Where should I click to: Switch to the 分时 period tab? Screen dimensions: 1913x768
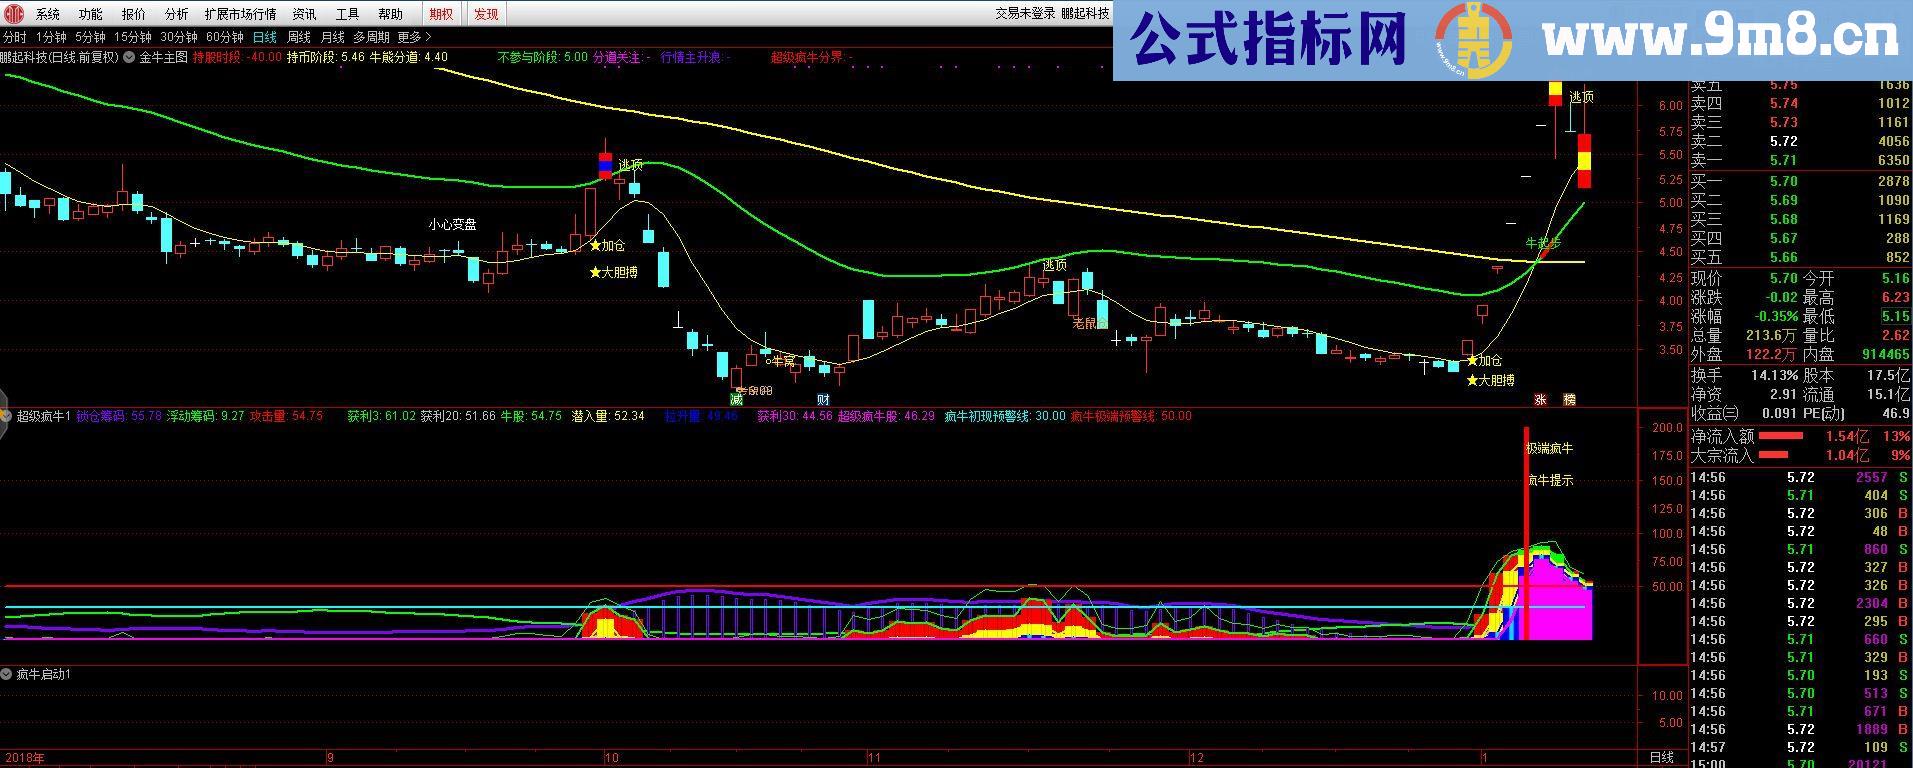[15, 37]
